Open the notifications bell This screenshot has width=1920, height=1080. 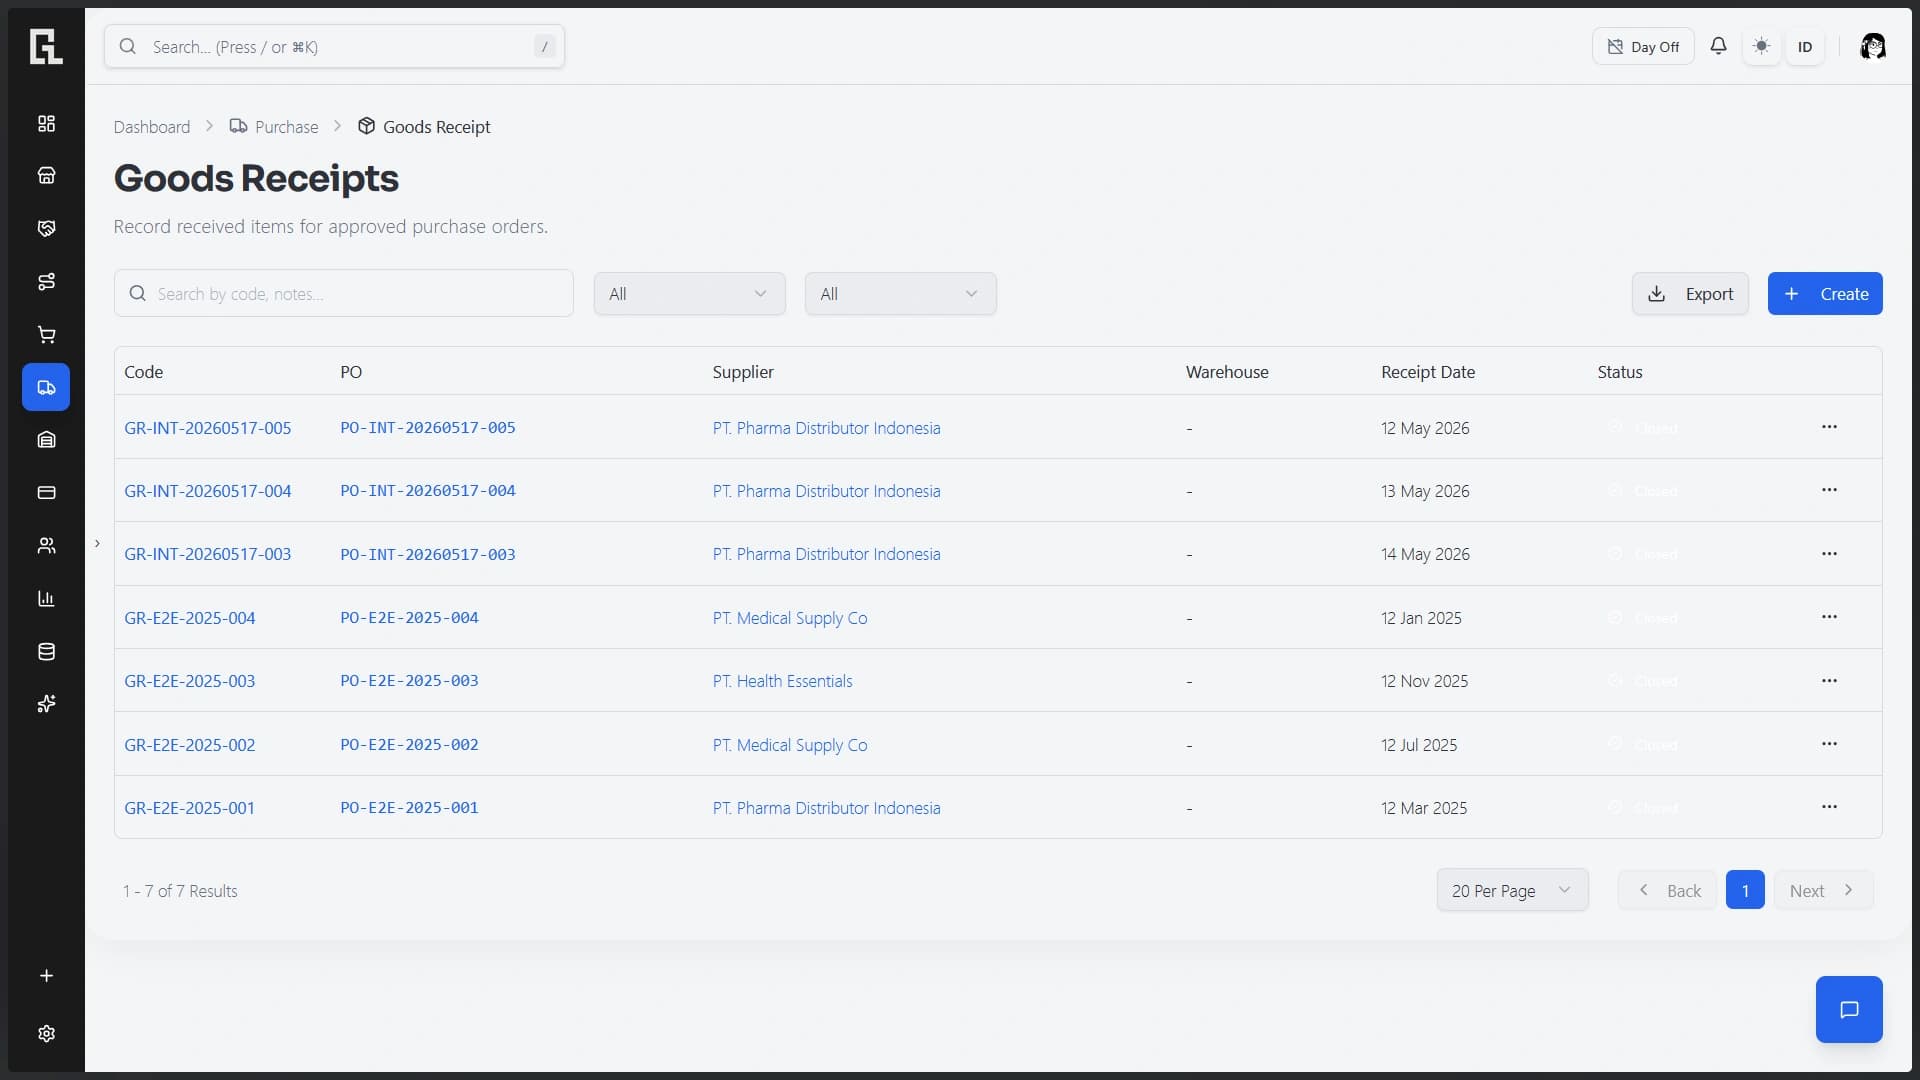(x=1718, y=46)
